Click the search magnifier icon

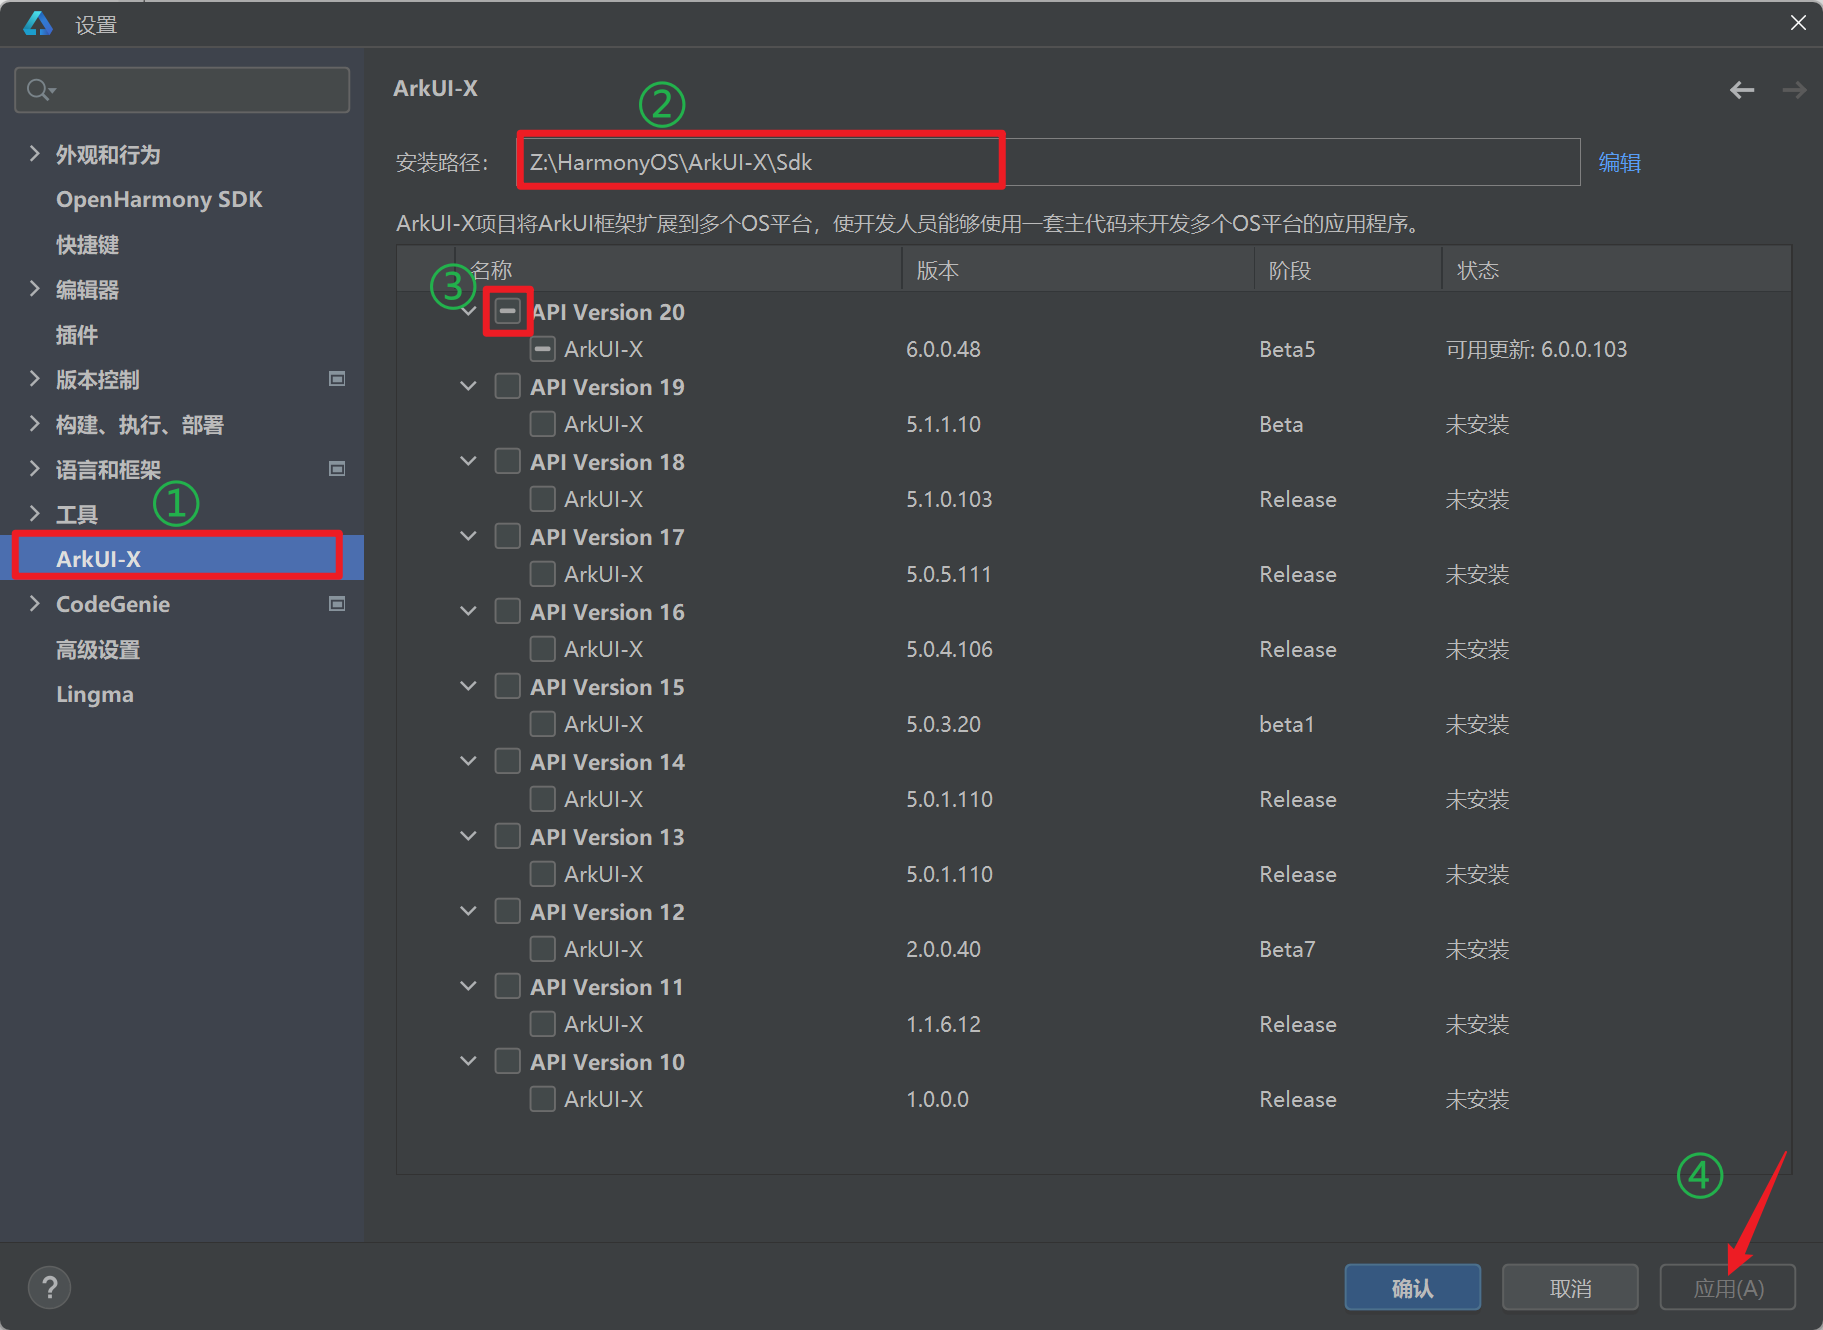coord(40,90)
